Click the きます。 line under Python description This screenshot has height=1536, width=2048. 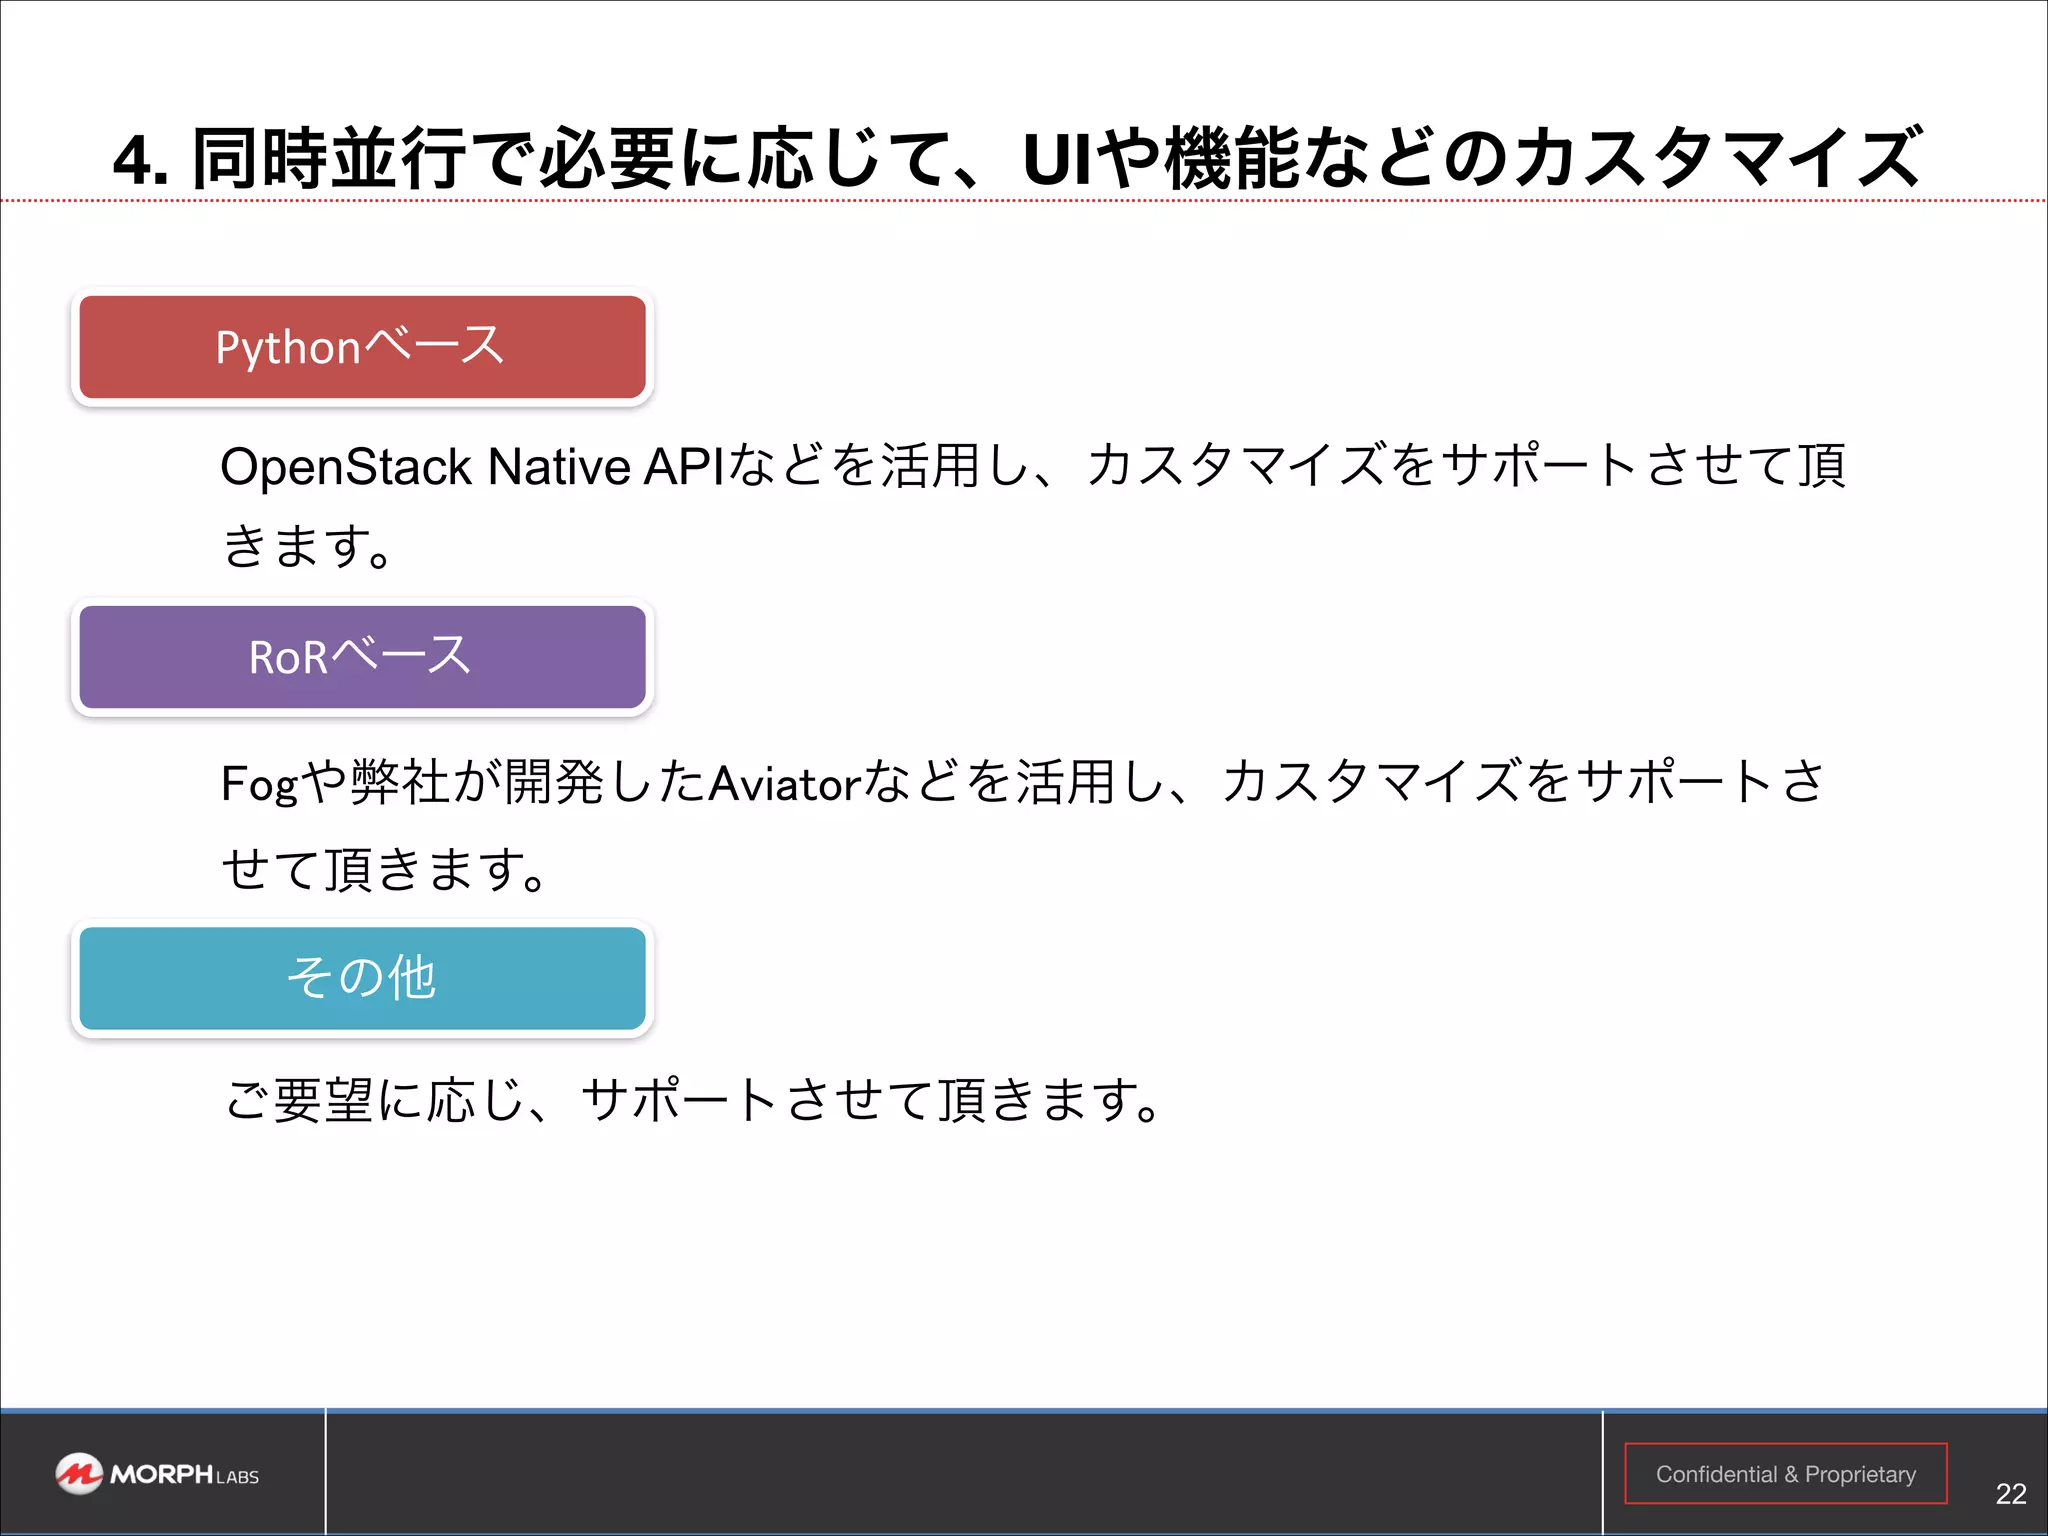(x=308, y=546)
